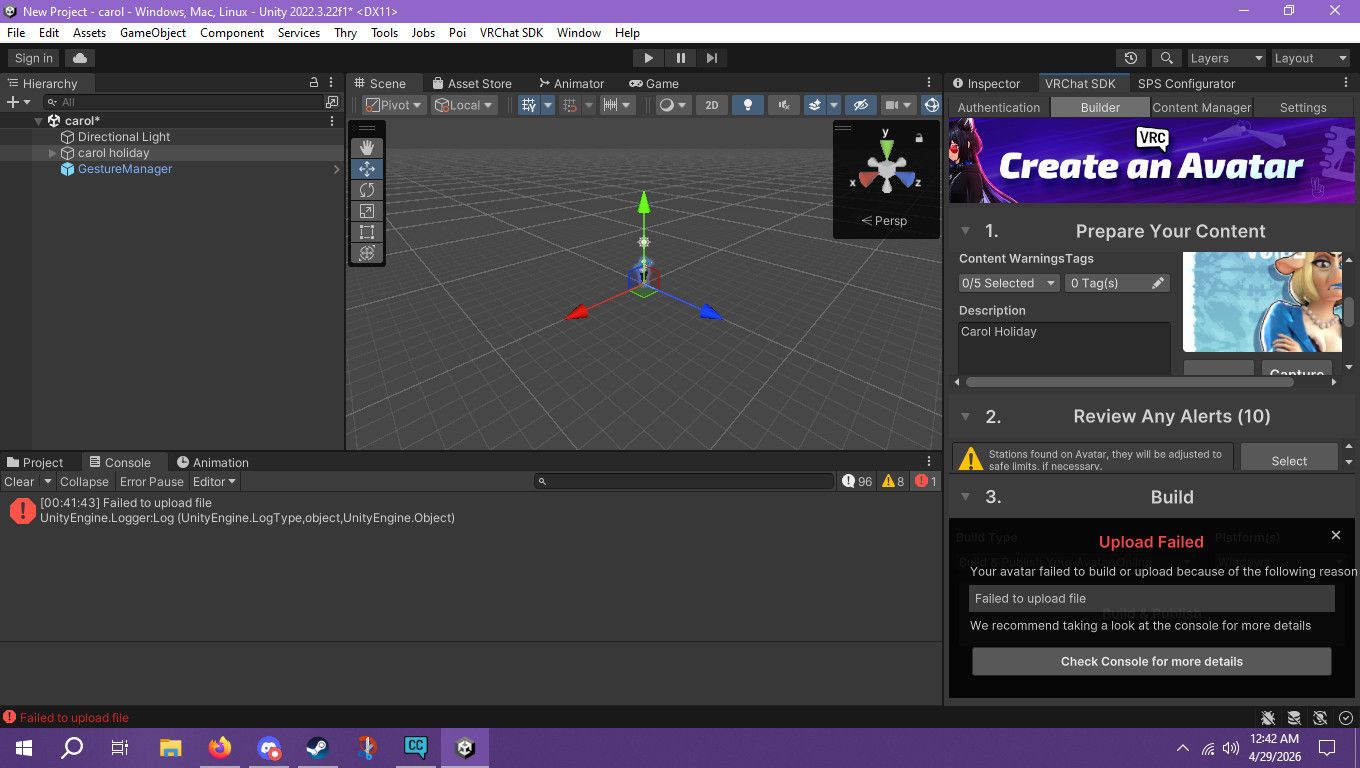The height and width of the screenshot is (768, 1360).
Task: Click the Hierarchy search-by-type icon
Action: (332, 102)
